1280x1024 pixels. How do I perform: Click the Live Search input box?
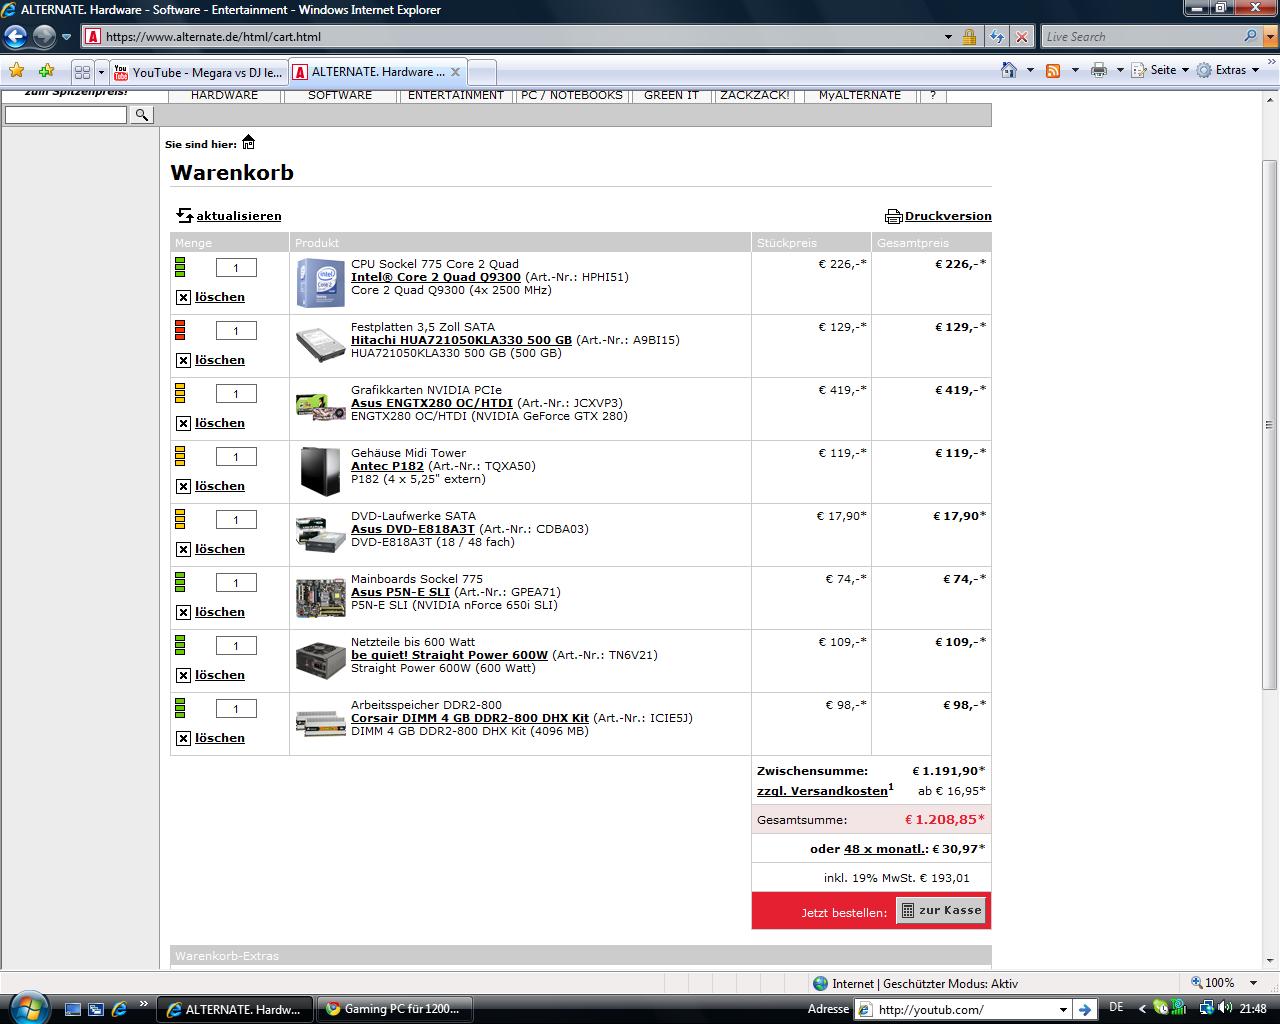(1141, 36)
